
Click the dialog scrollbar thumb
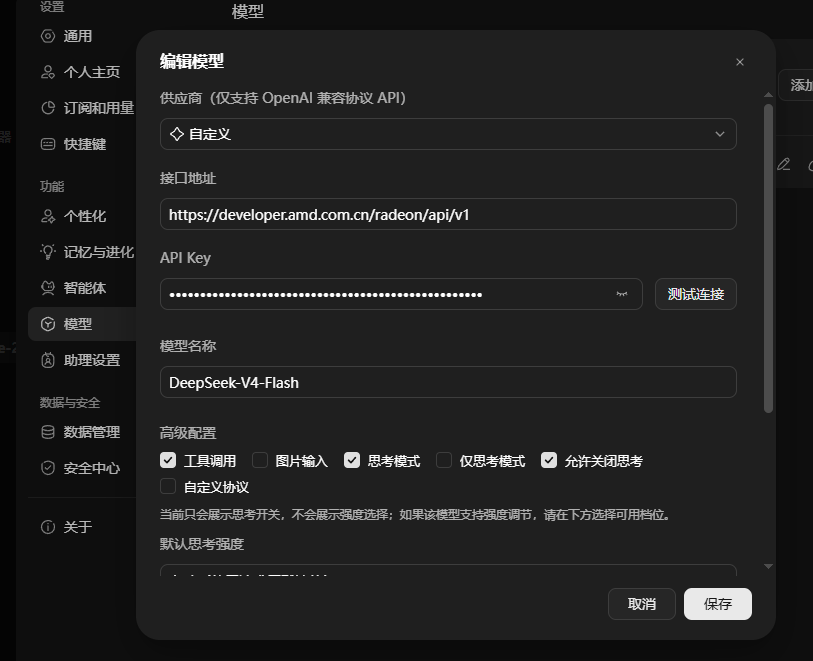[768, 259]
